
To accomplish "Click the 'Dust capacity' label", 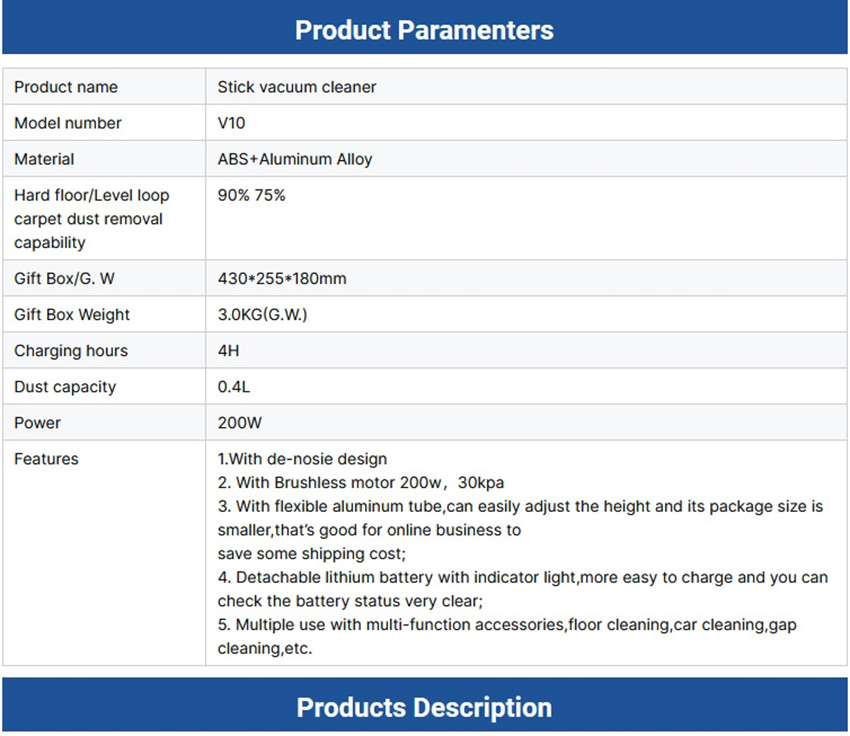I will [x=65, y=387].
